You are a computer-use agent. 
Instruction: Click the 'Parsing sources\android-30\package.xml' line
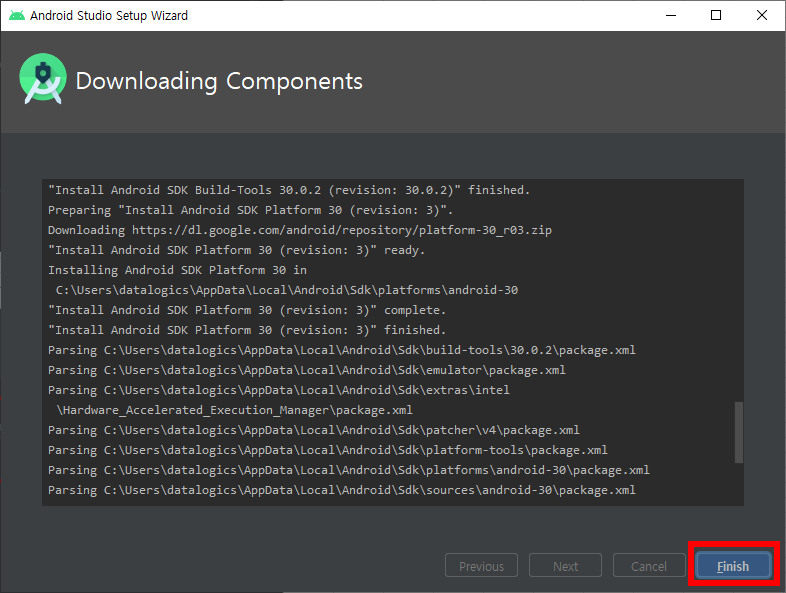[342, 490]
